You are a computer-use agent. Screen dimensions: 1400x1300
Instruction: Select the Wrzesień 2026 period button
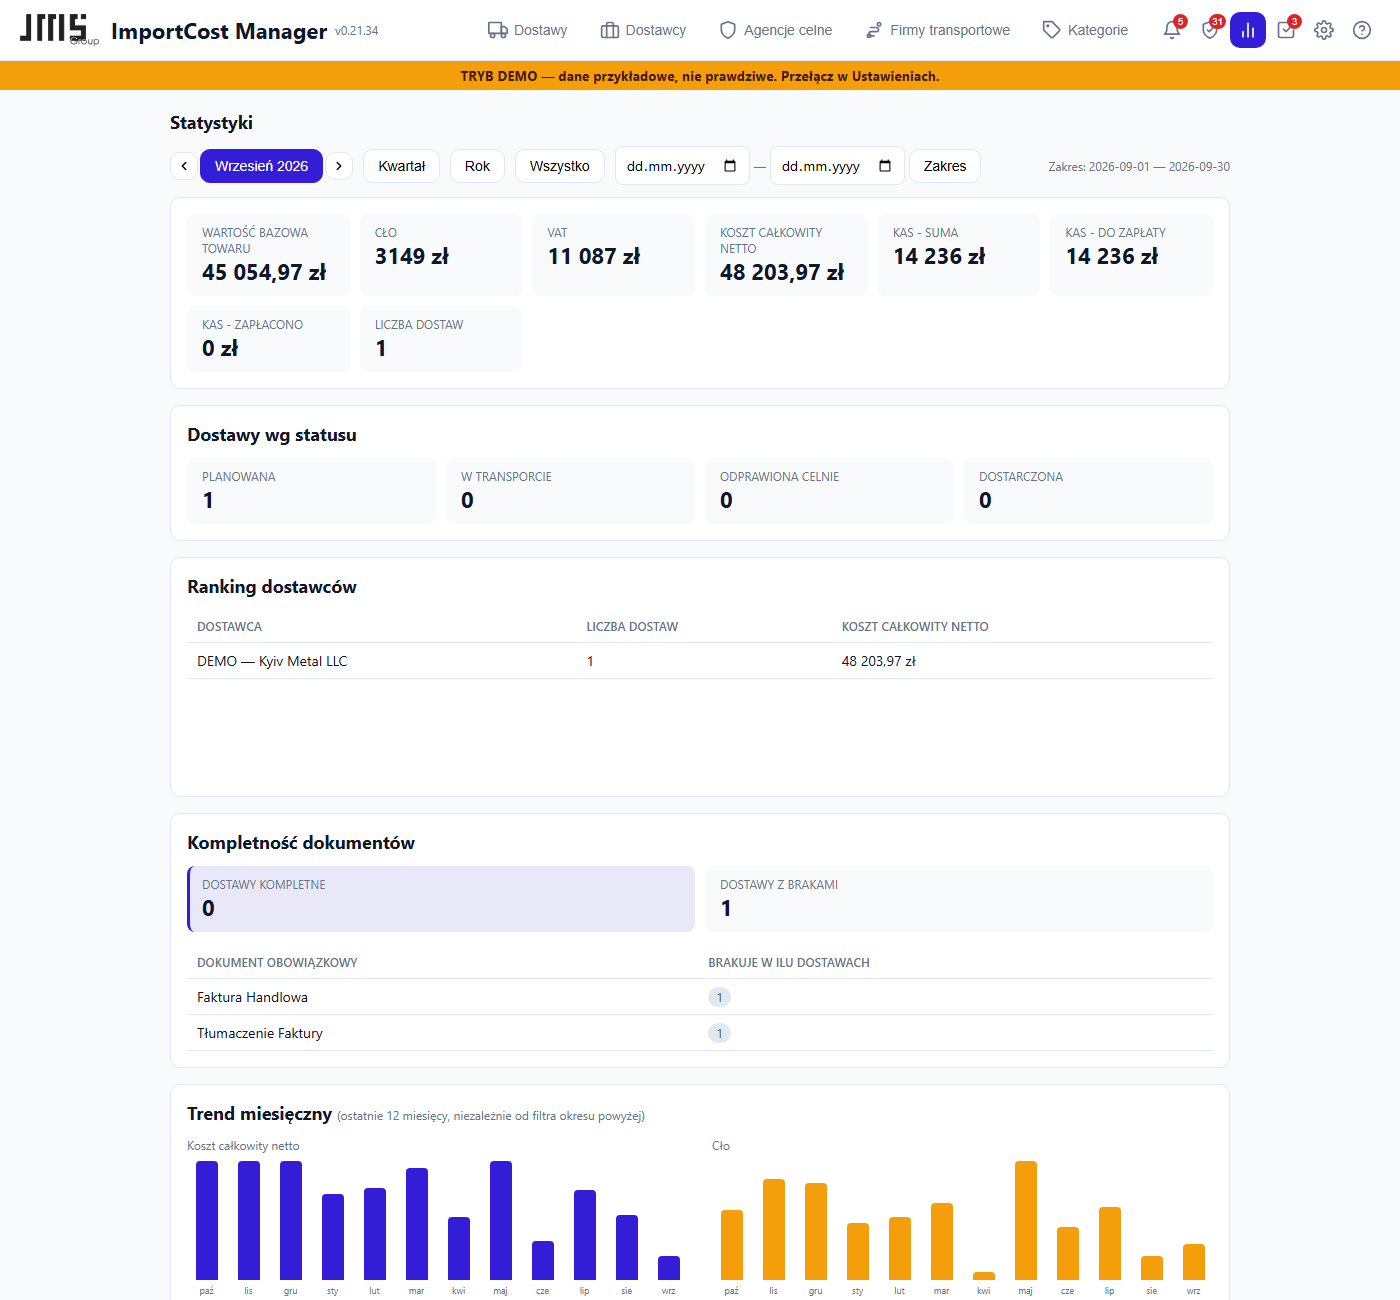coord(261,166)
